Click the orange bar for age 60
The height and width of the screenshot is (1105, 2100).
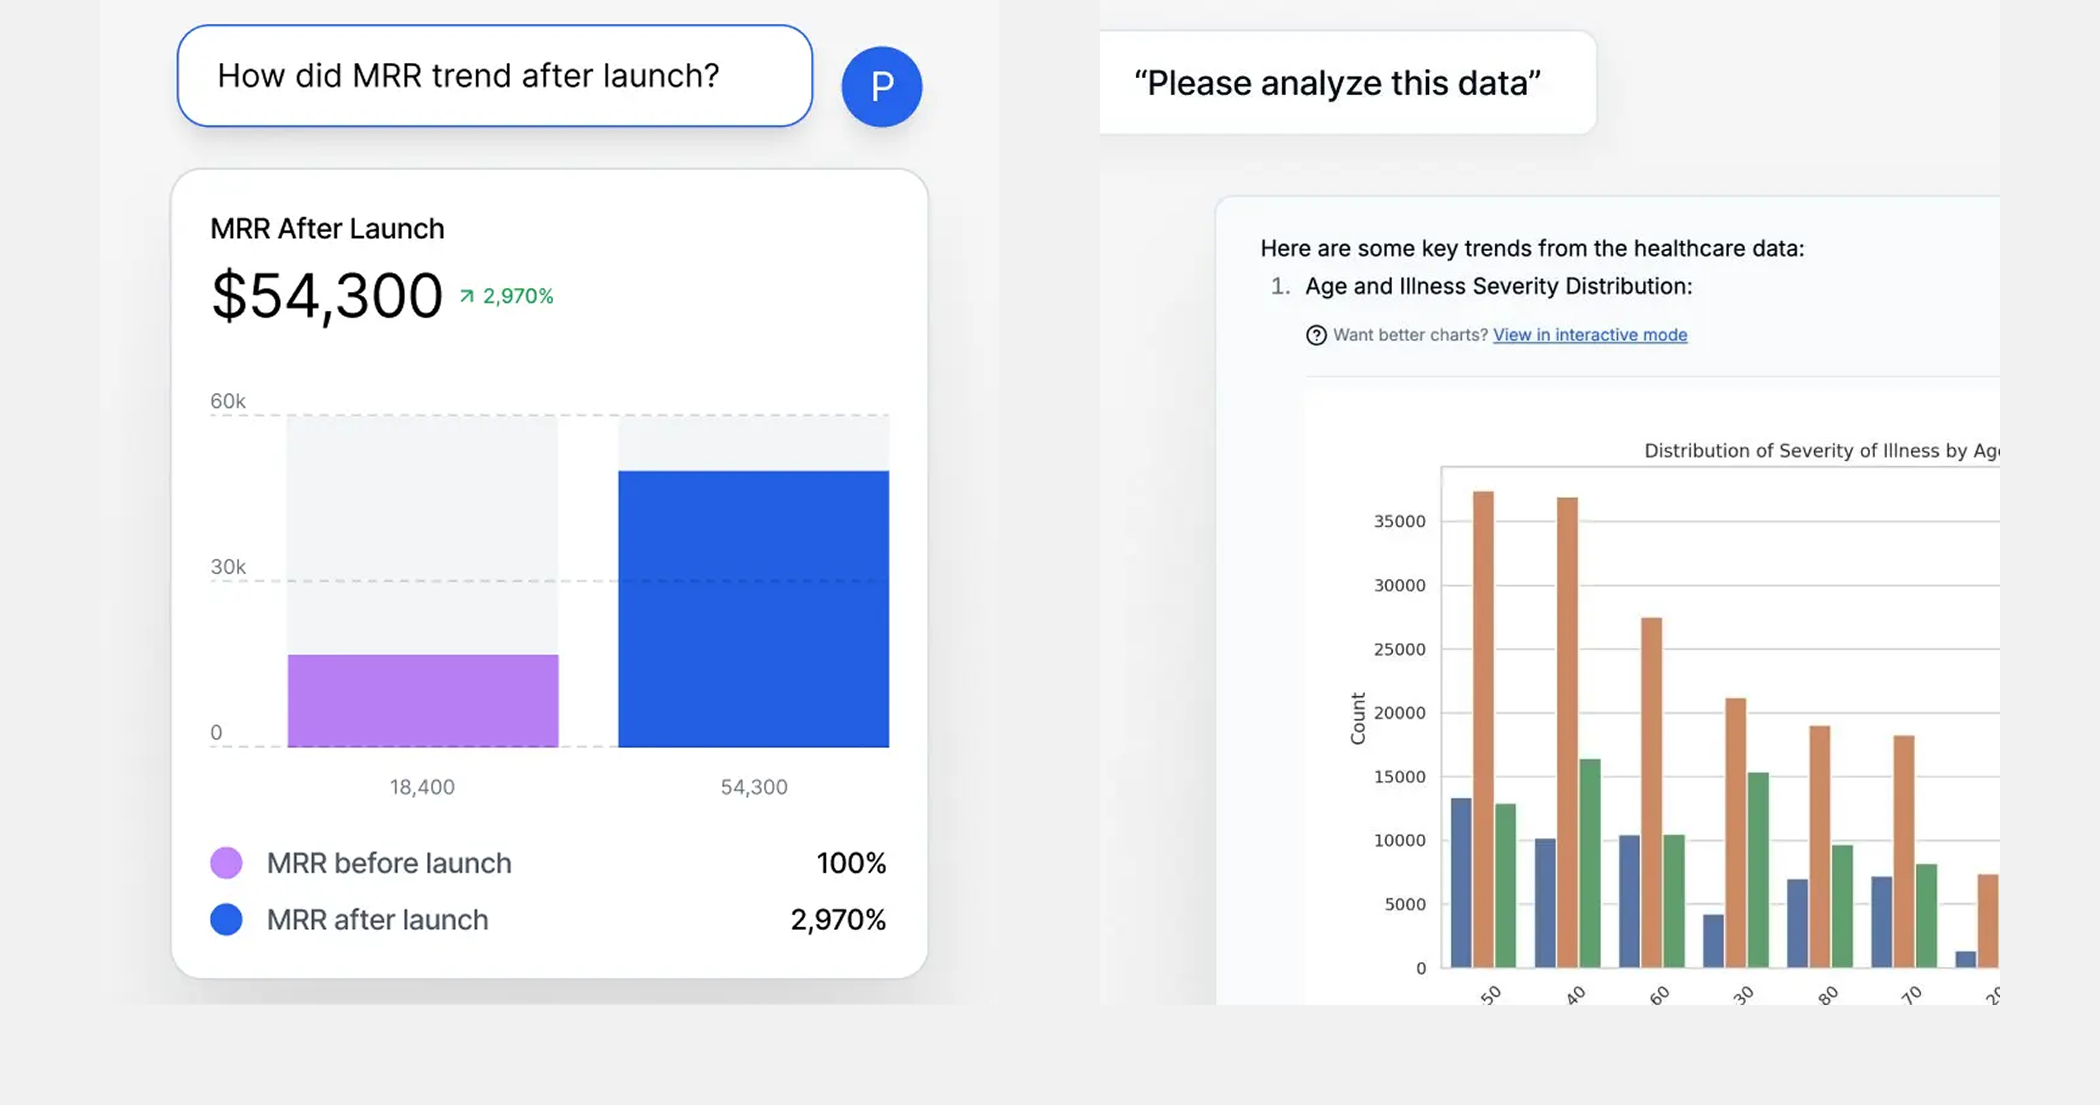tap(1651, 792)
